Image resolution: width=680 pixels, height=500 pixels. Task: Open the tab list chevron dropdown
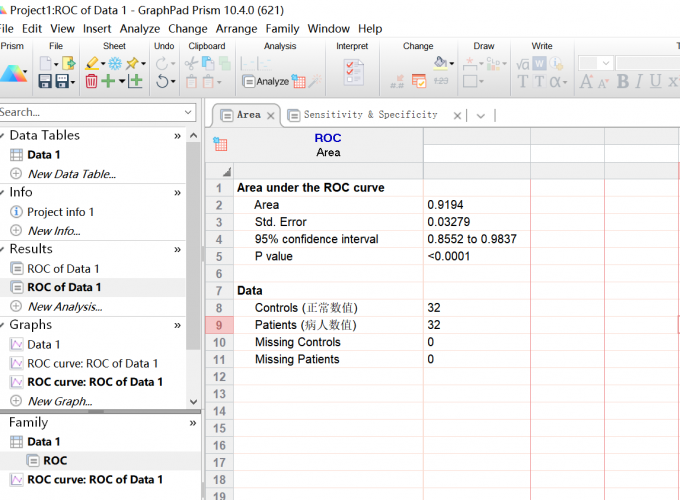tap(481, 116)
